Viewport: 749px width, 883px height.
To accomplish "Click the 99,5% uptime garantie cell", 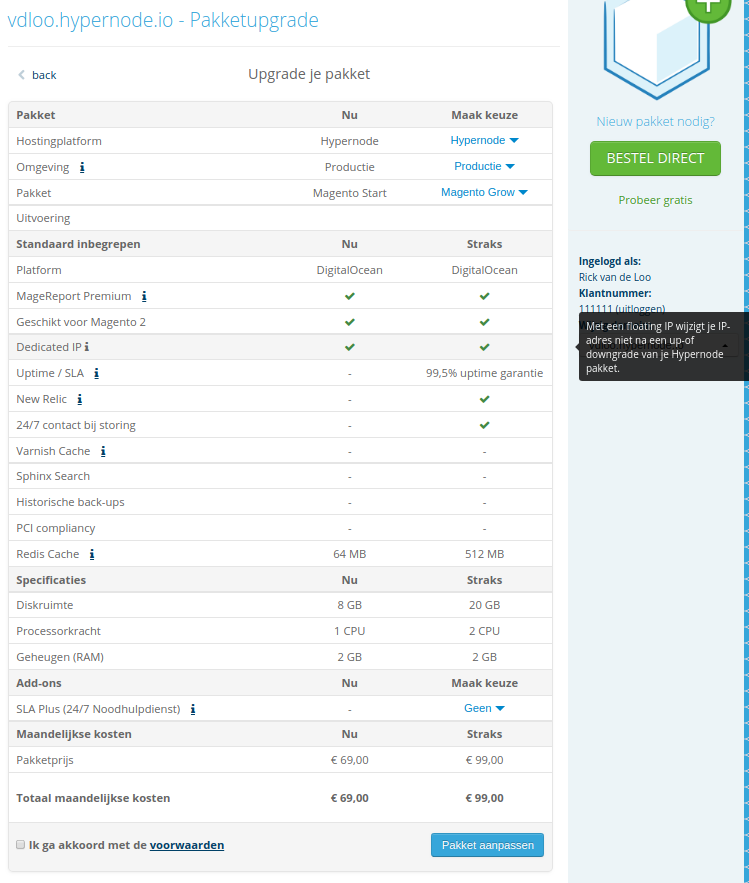I will (484, 373).
